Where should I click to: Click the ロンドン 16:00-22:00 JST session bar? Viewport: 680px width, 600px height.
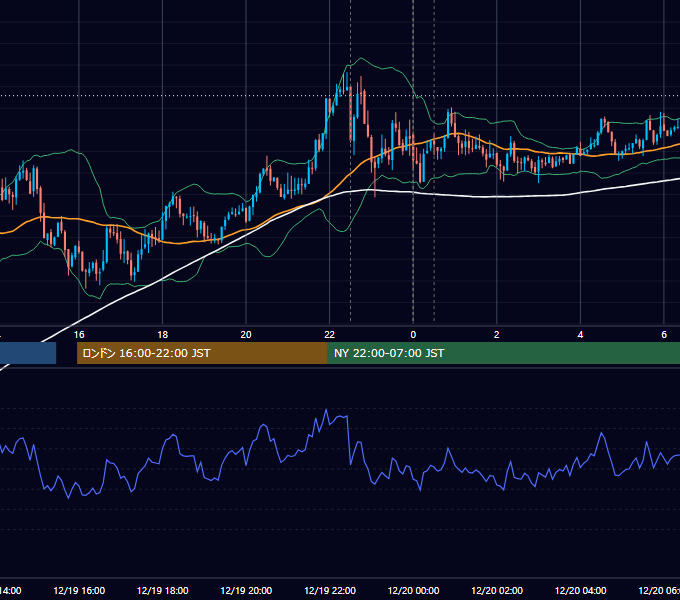[x=202, y=353]
